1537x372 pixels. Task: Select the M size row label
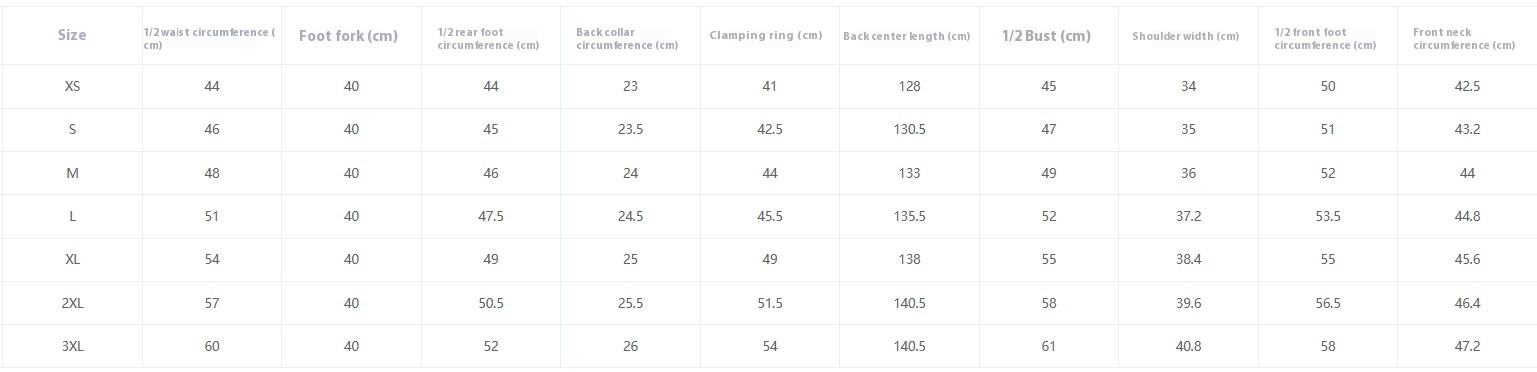(72, 173)
